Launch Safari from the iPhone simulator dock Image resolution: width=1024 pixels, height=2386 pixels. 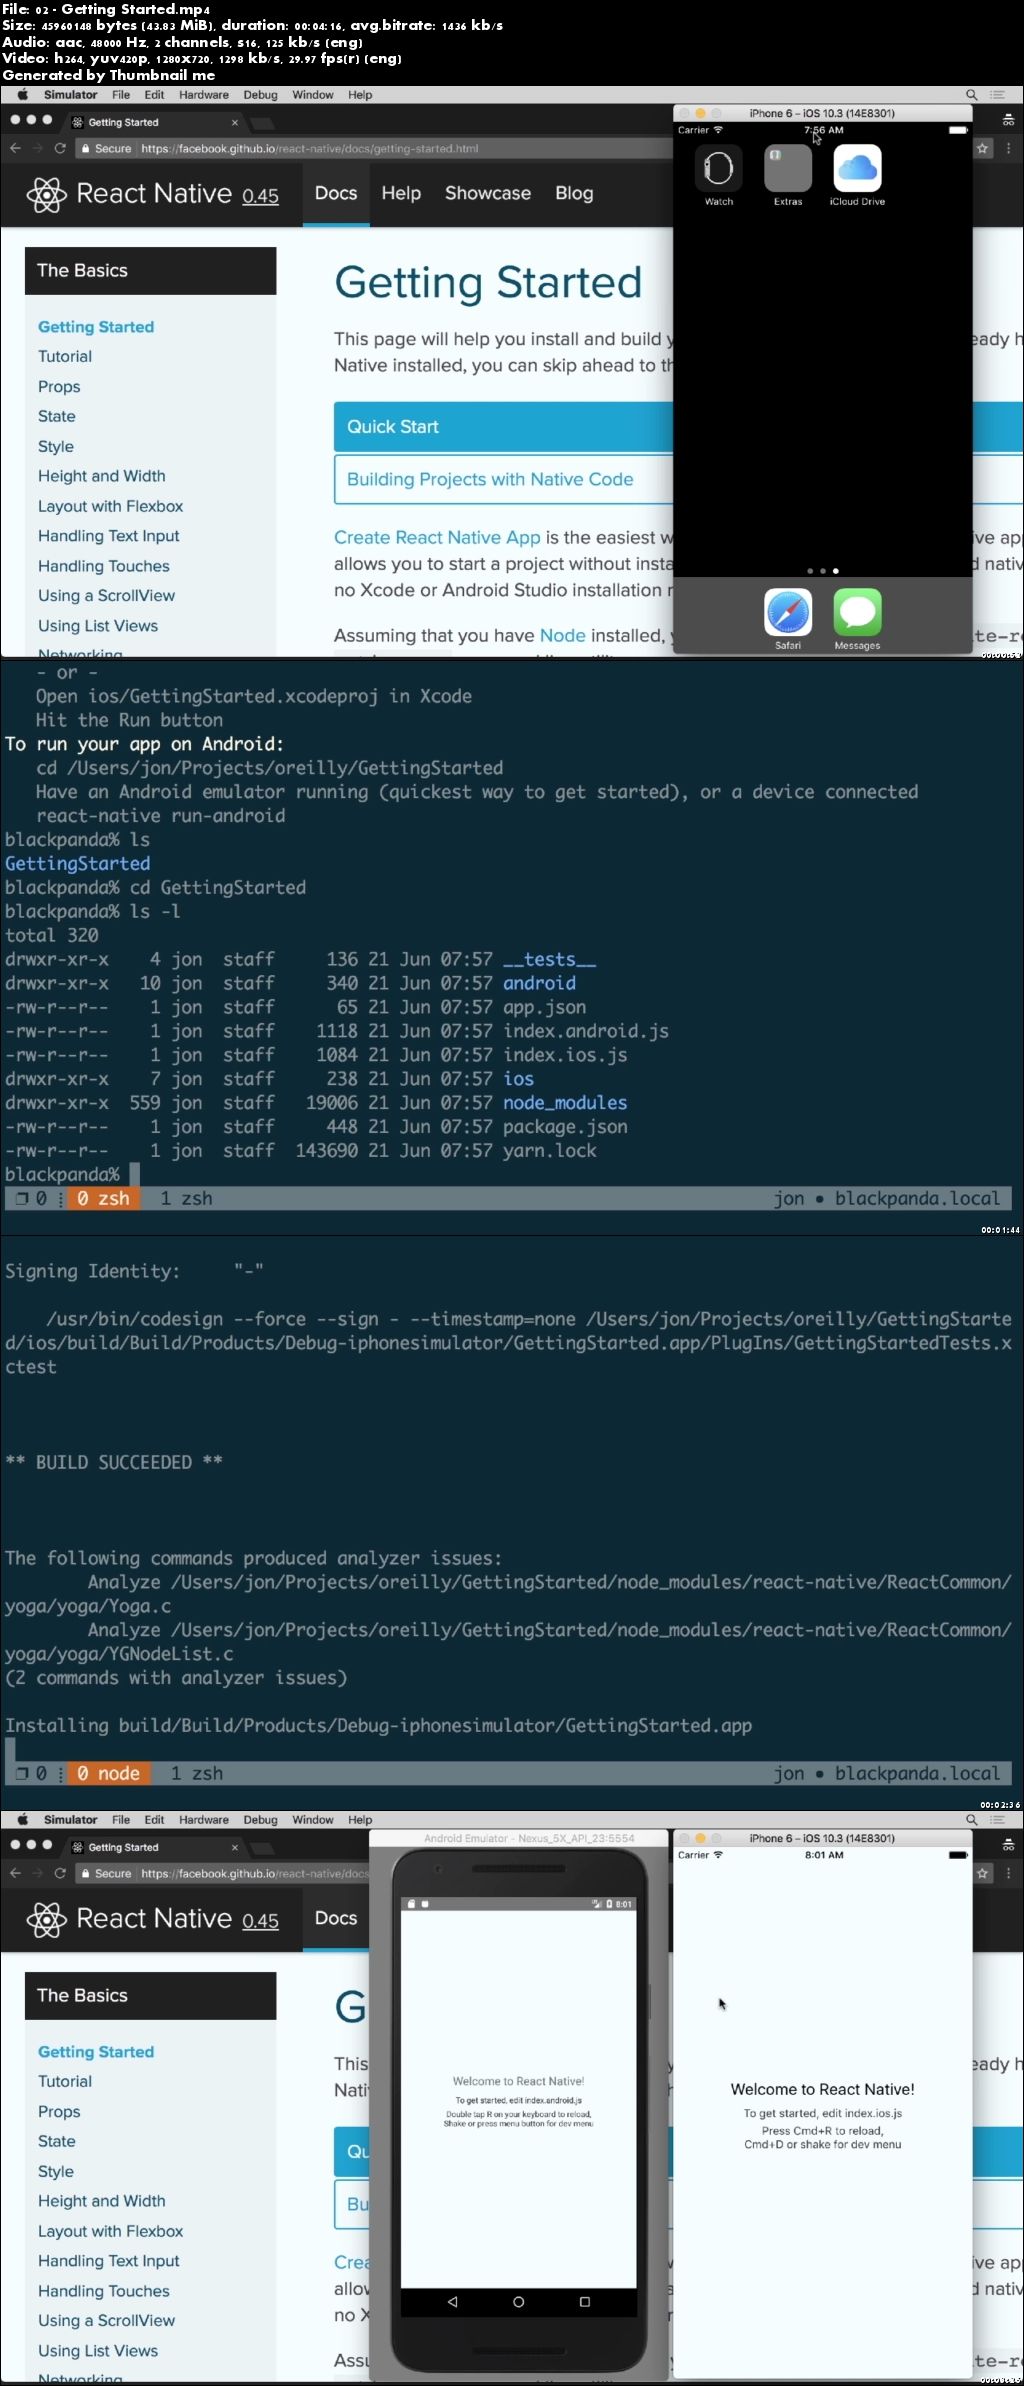[x=788, y=612]
